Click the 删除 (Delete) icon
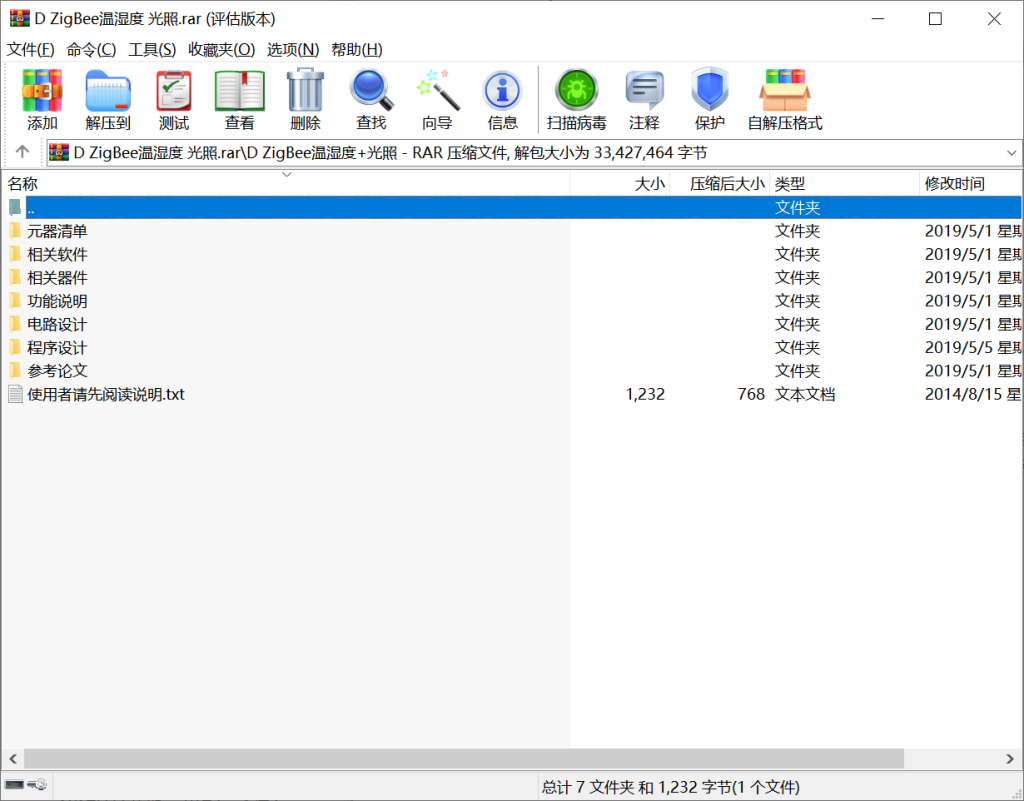 pos(305,99)
